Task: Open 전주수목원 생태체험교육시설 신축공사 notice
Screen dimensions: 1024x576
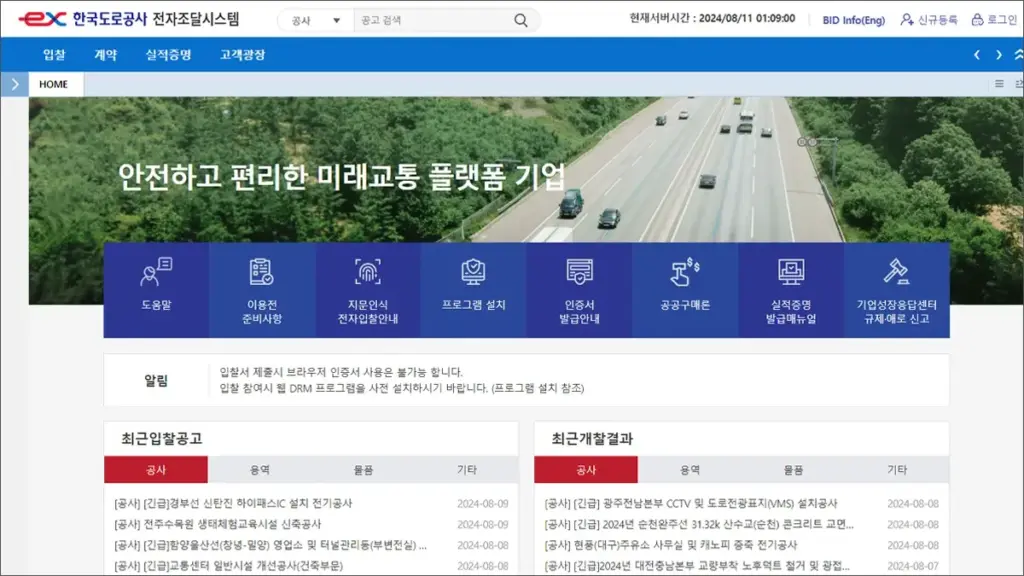Action: click(x=217, y=524)
